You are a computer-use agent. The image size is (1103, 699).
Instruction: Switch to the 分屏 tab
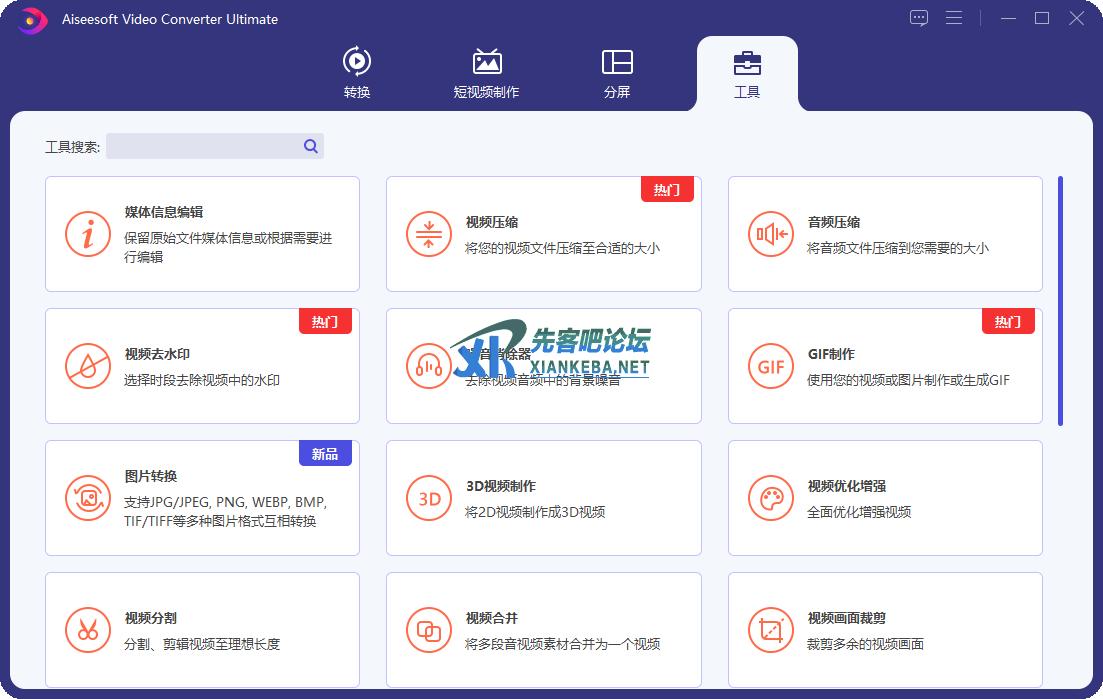tap(617, 73)
